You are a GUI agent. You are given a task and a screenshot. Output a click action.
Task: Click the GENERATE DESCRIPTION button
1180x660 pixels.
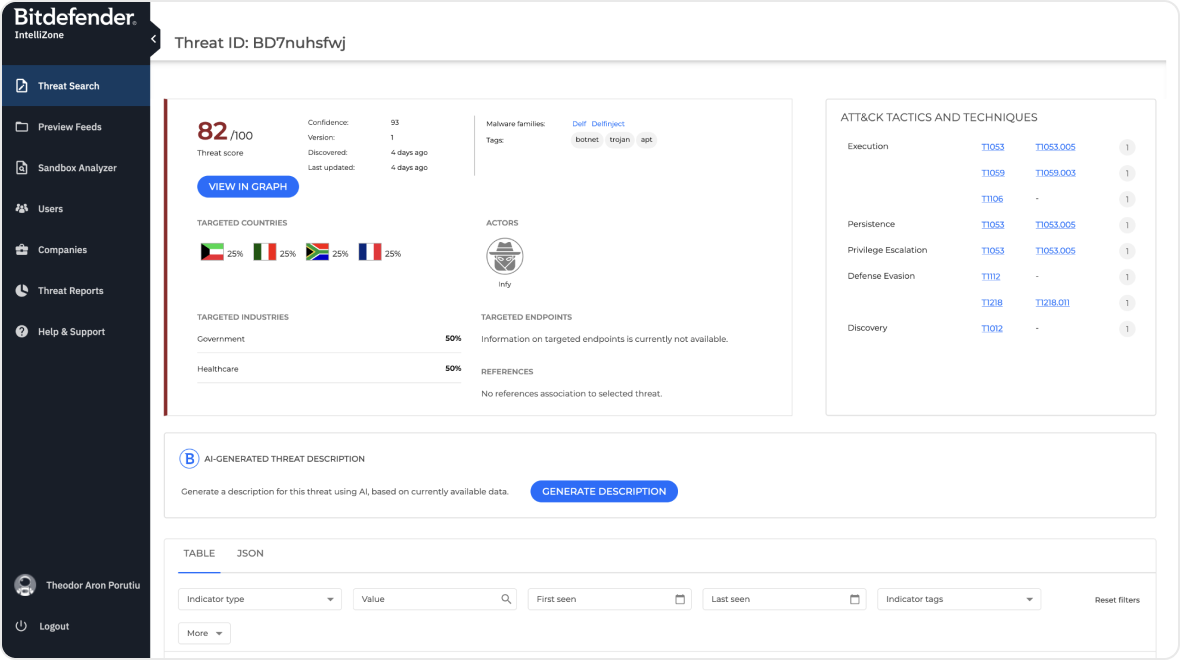[x=603, y=491]
